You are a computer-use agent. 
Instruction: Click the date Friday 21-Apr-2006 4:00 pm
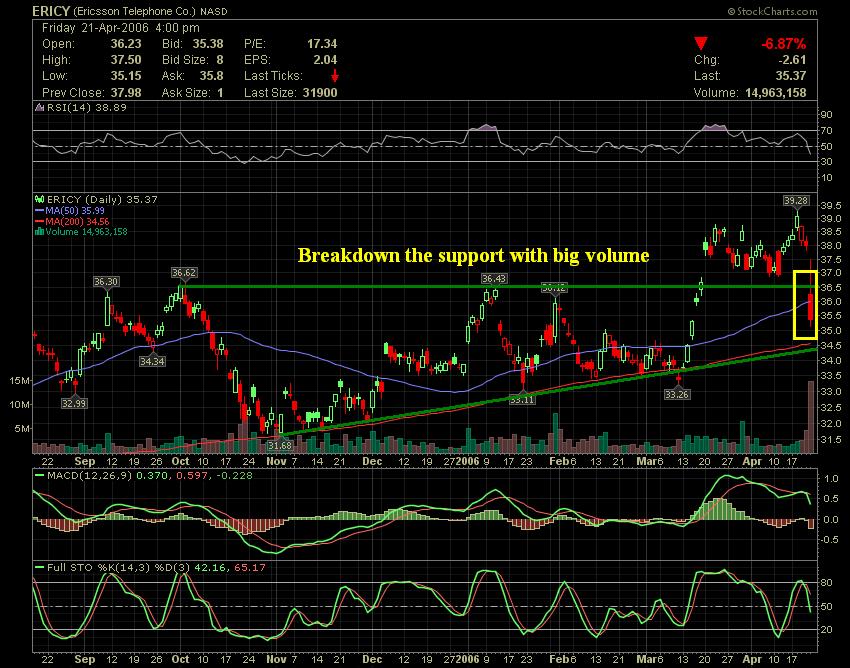[x=121, y=28]
